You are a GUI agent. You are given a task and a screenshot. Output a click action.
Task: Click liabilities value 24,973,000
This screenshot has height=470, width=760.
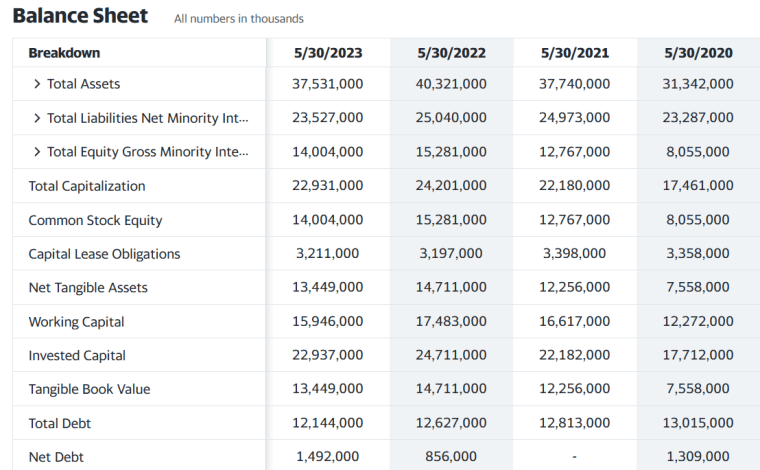click(x=574, y=118)
